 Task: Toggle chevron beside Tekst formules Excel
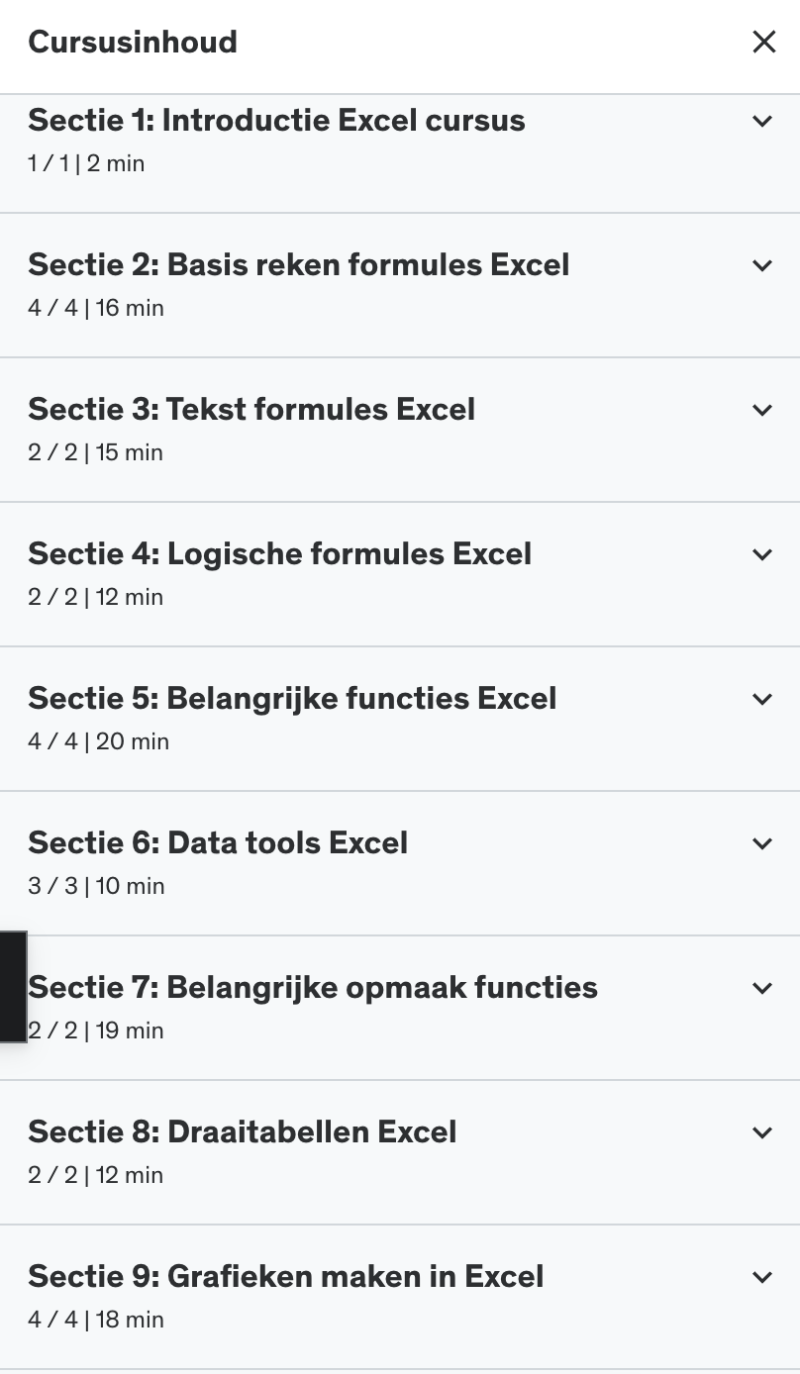tap(763, 410)
